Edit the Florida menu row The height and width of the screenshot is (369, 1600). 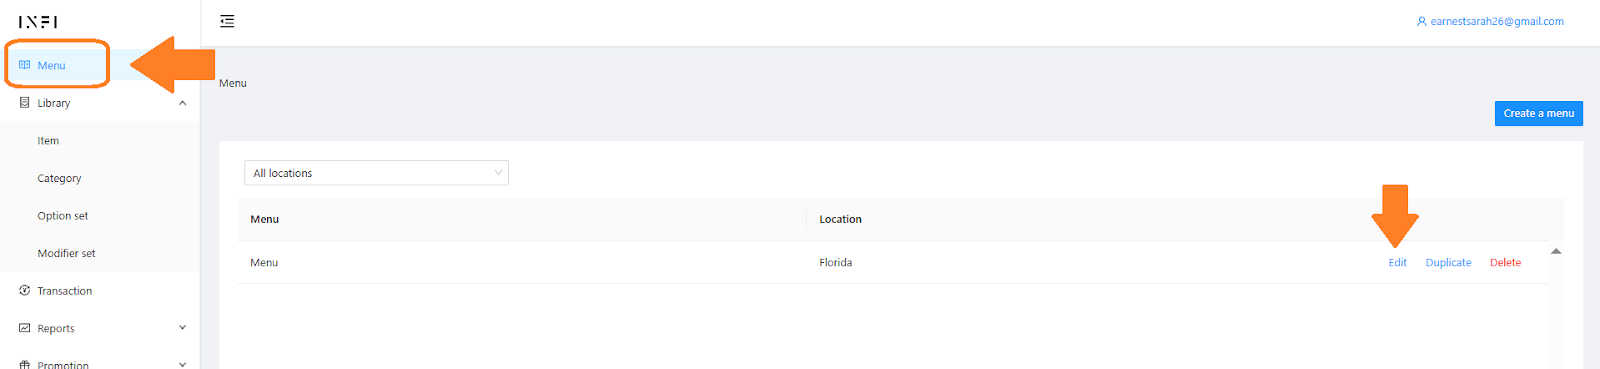(1397, 263)
